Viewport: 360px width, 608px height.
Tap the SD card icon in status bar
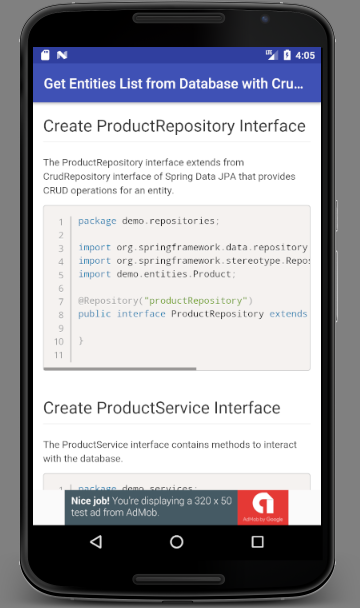point(45,55)
